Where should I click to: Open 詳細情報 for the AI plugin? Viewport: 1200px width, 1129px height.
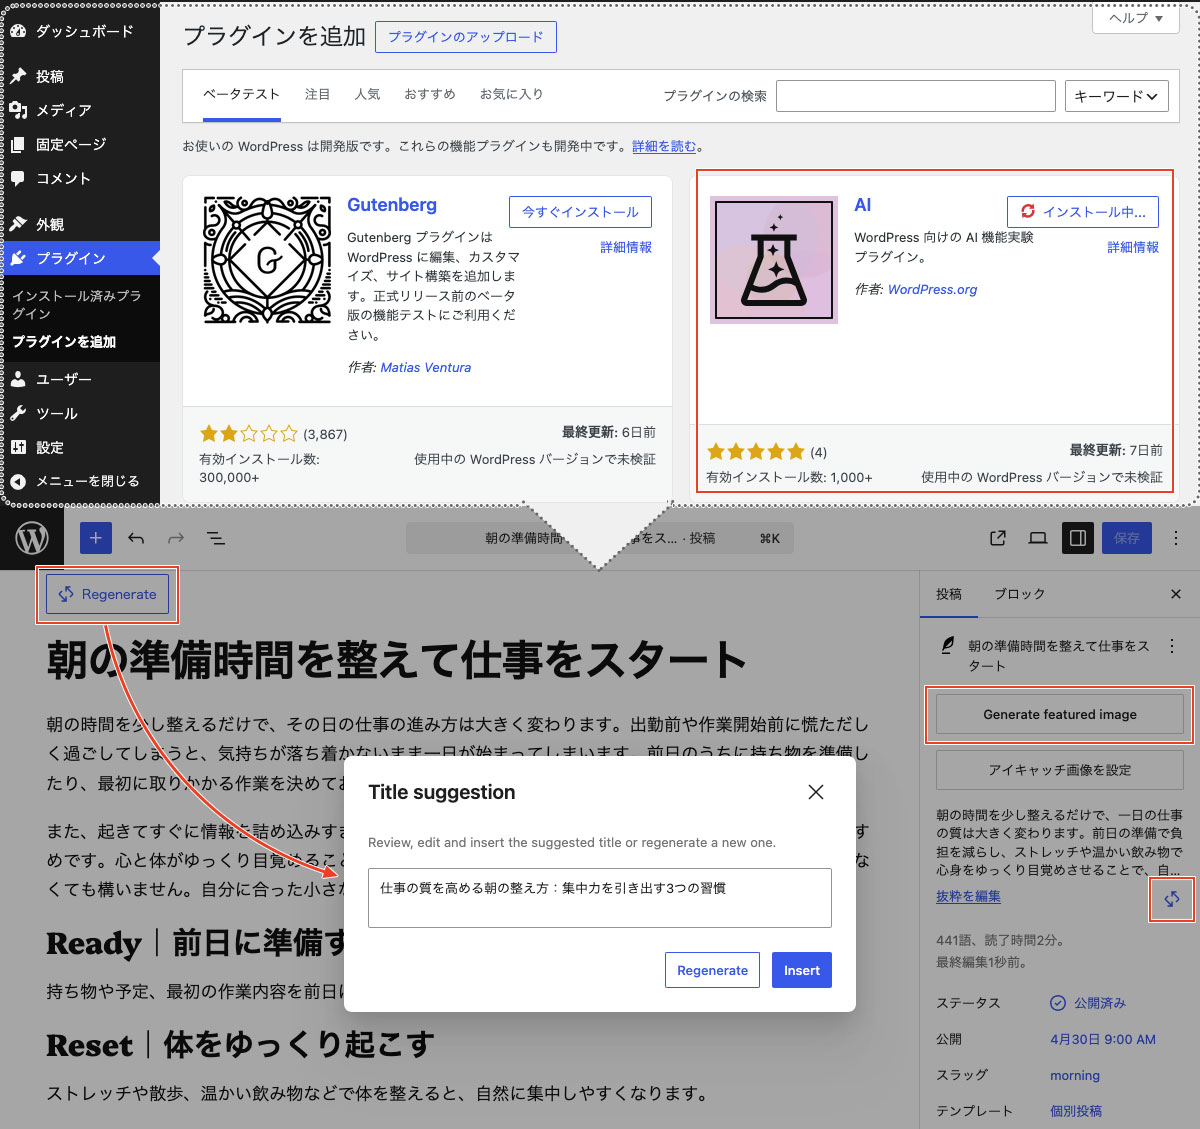coord(1133,247)
